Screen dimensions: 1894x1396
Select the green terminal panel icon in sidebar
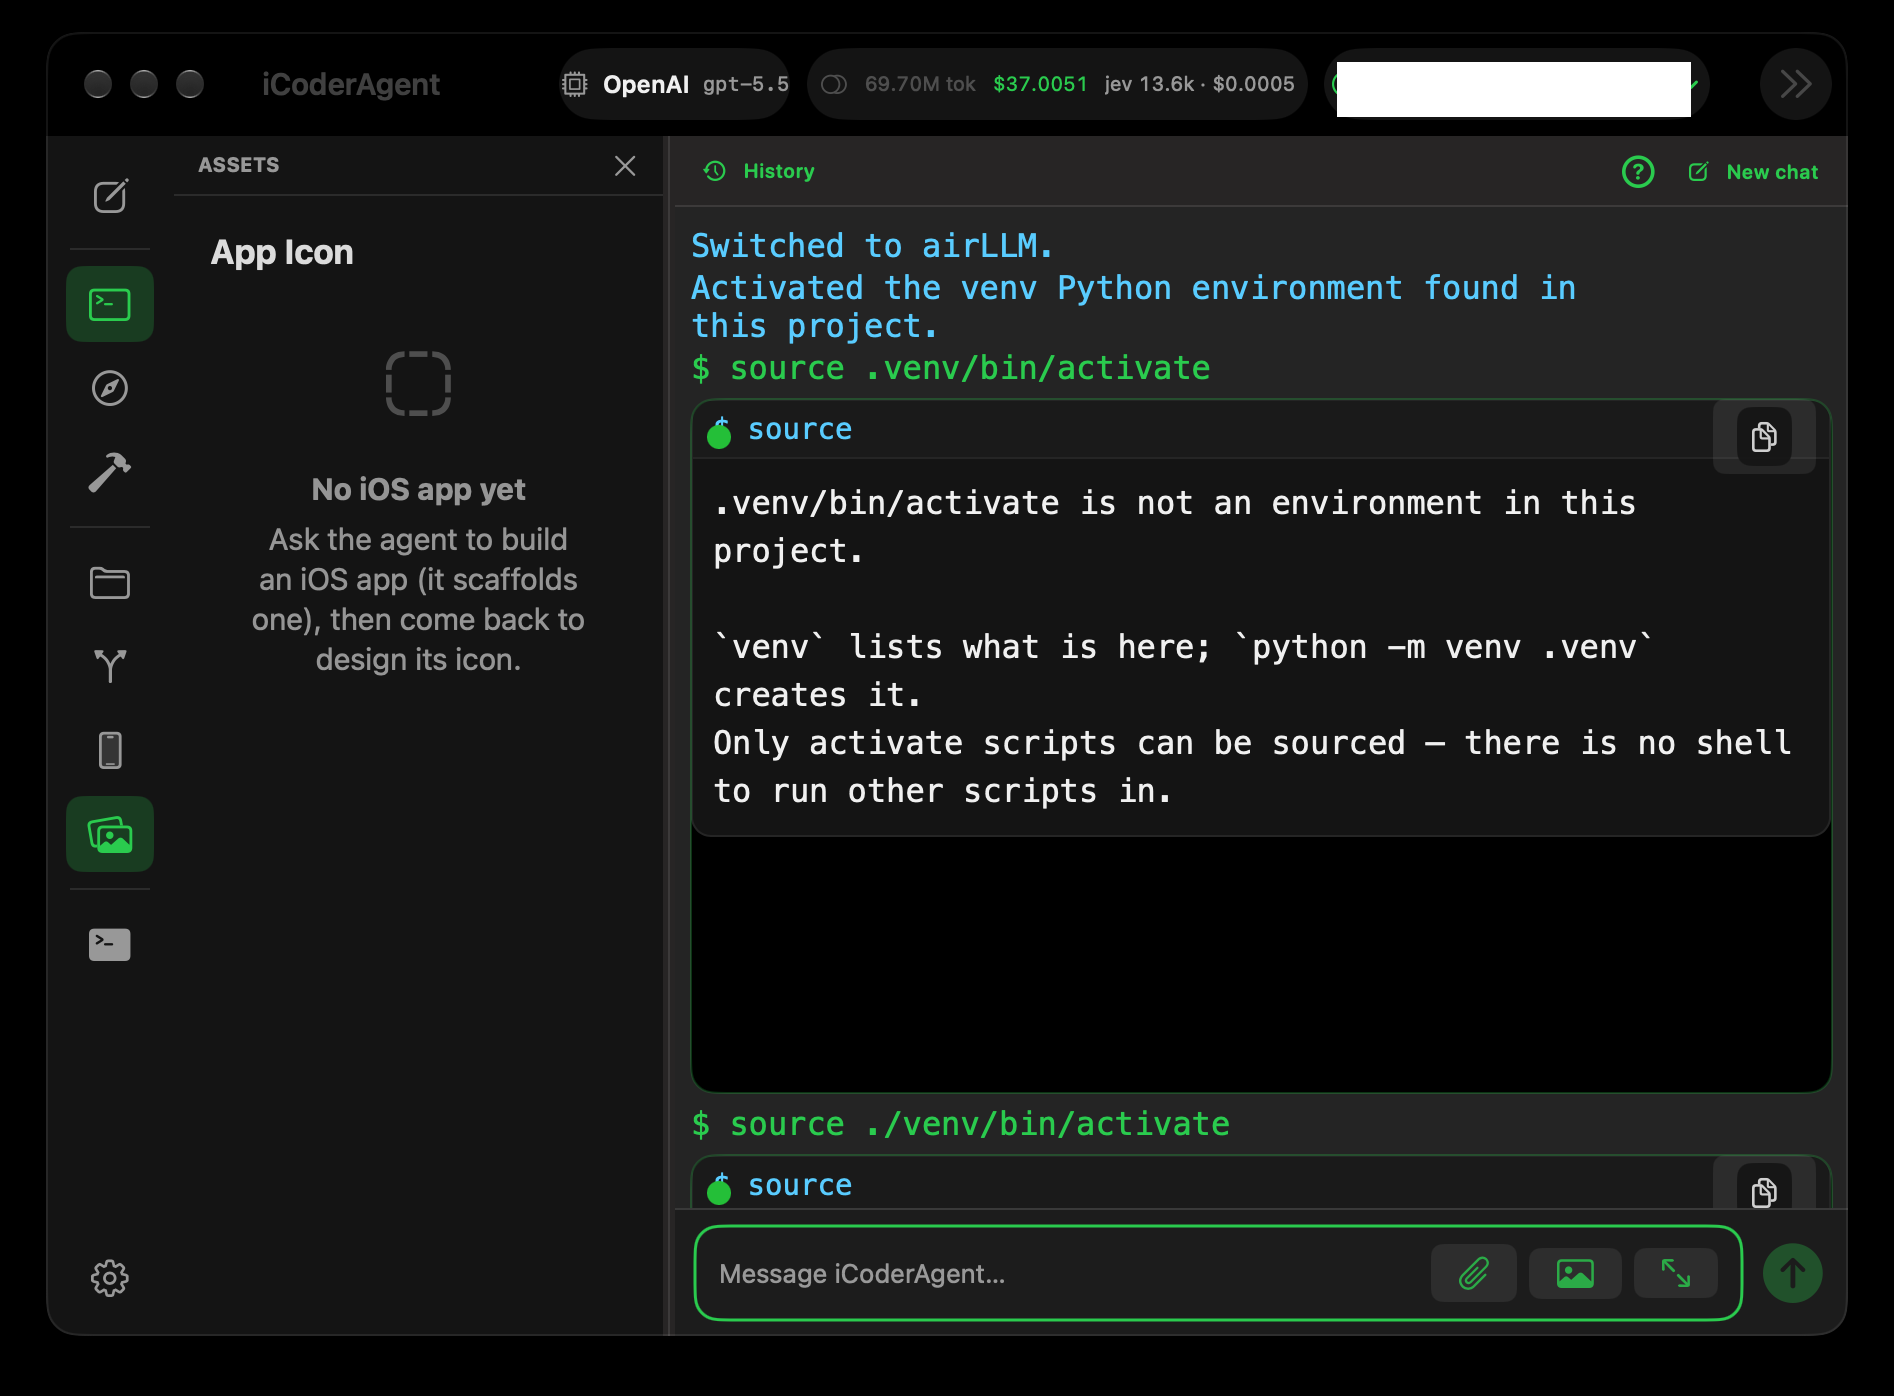click(110, 304)
